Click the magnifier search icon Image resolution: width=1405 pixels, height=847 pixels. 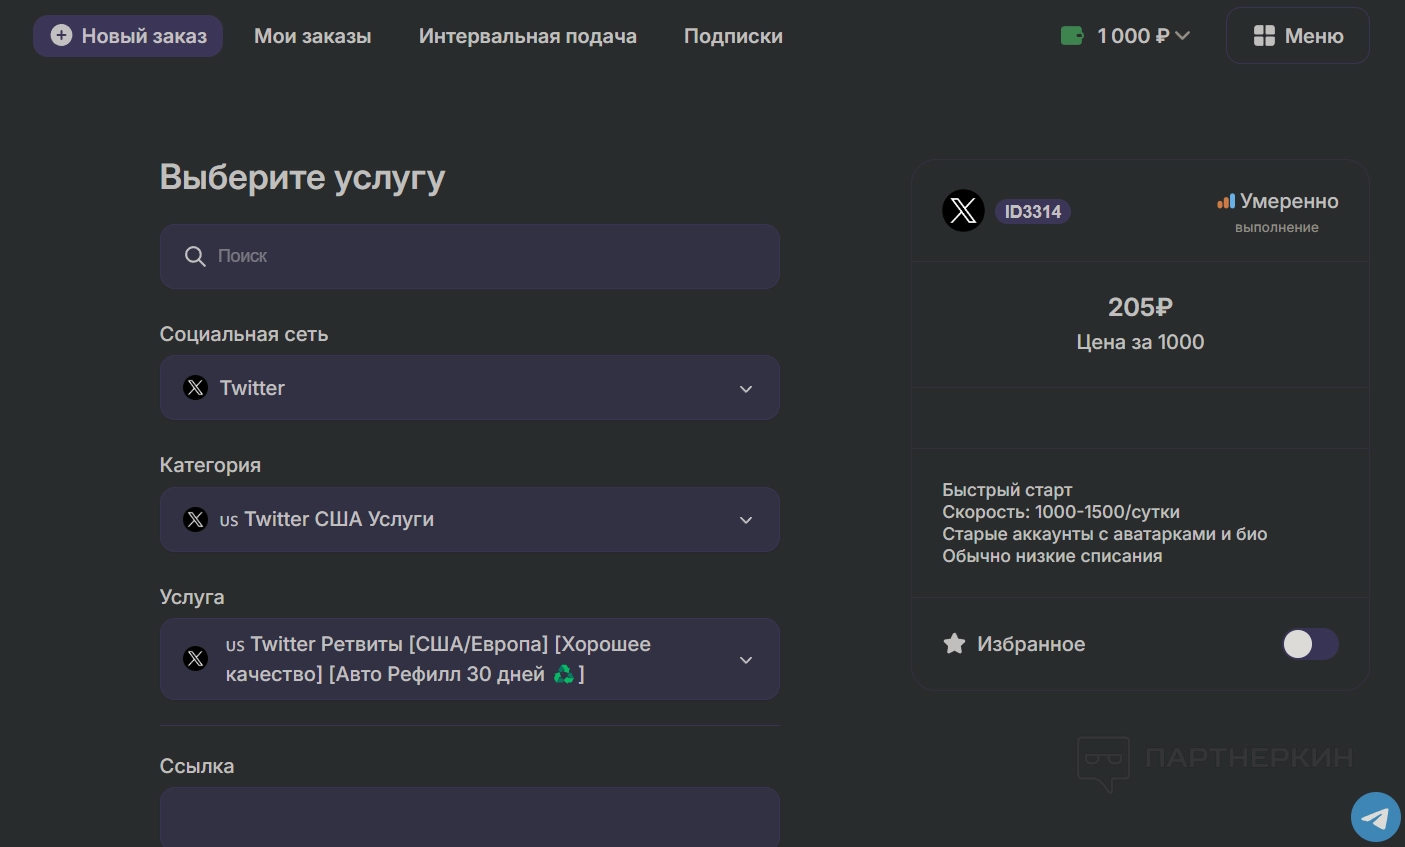(x=195, y=257)
